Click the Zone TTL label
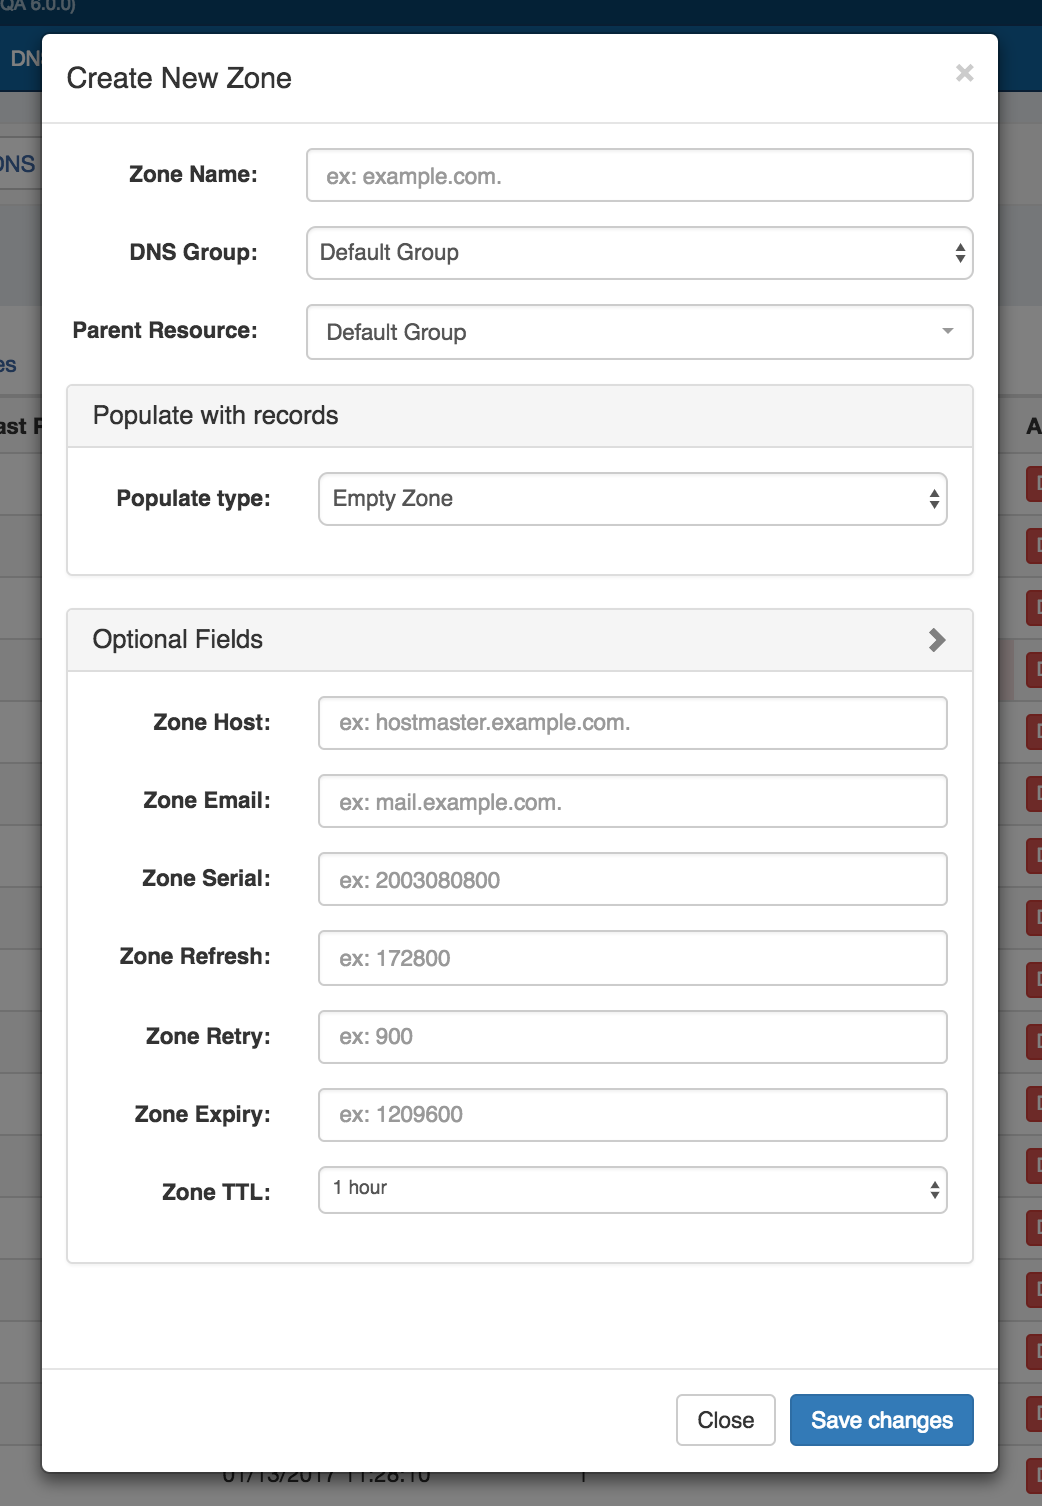The image size is (1042, 1506). point(216,1192)
